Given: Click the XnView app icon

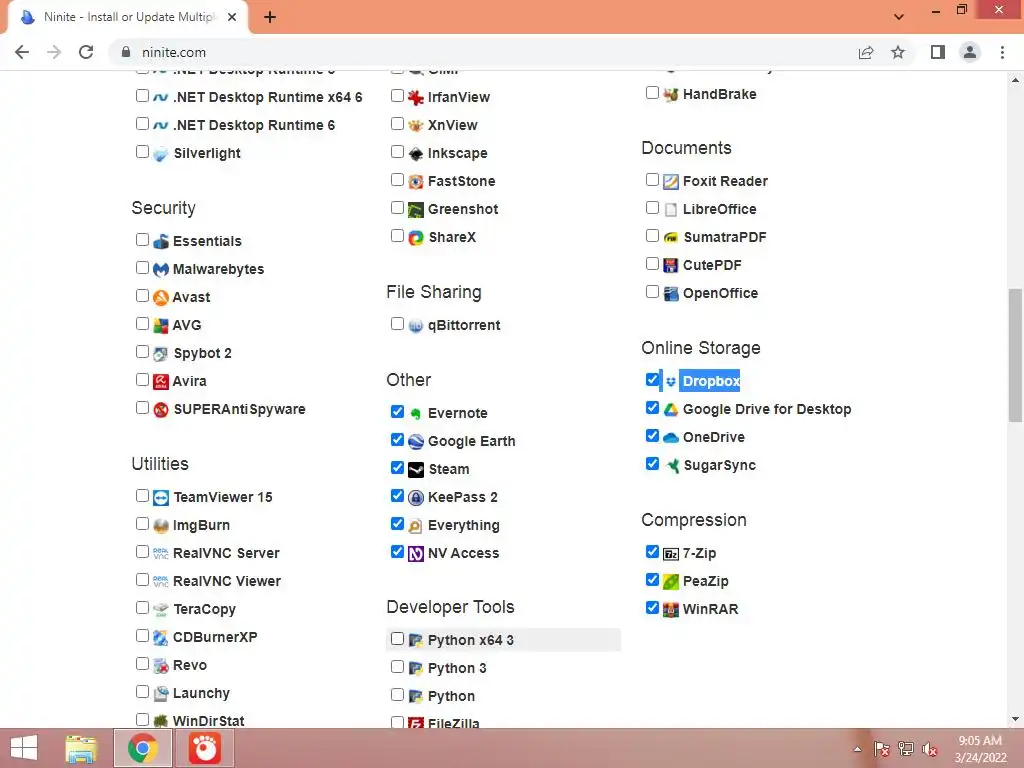Looking at the screenshot, I should (416, 125).
